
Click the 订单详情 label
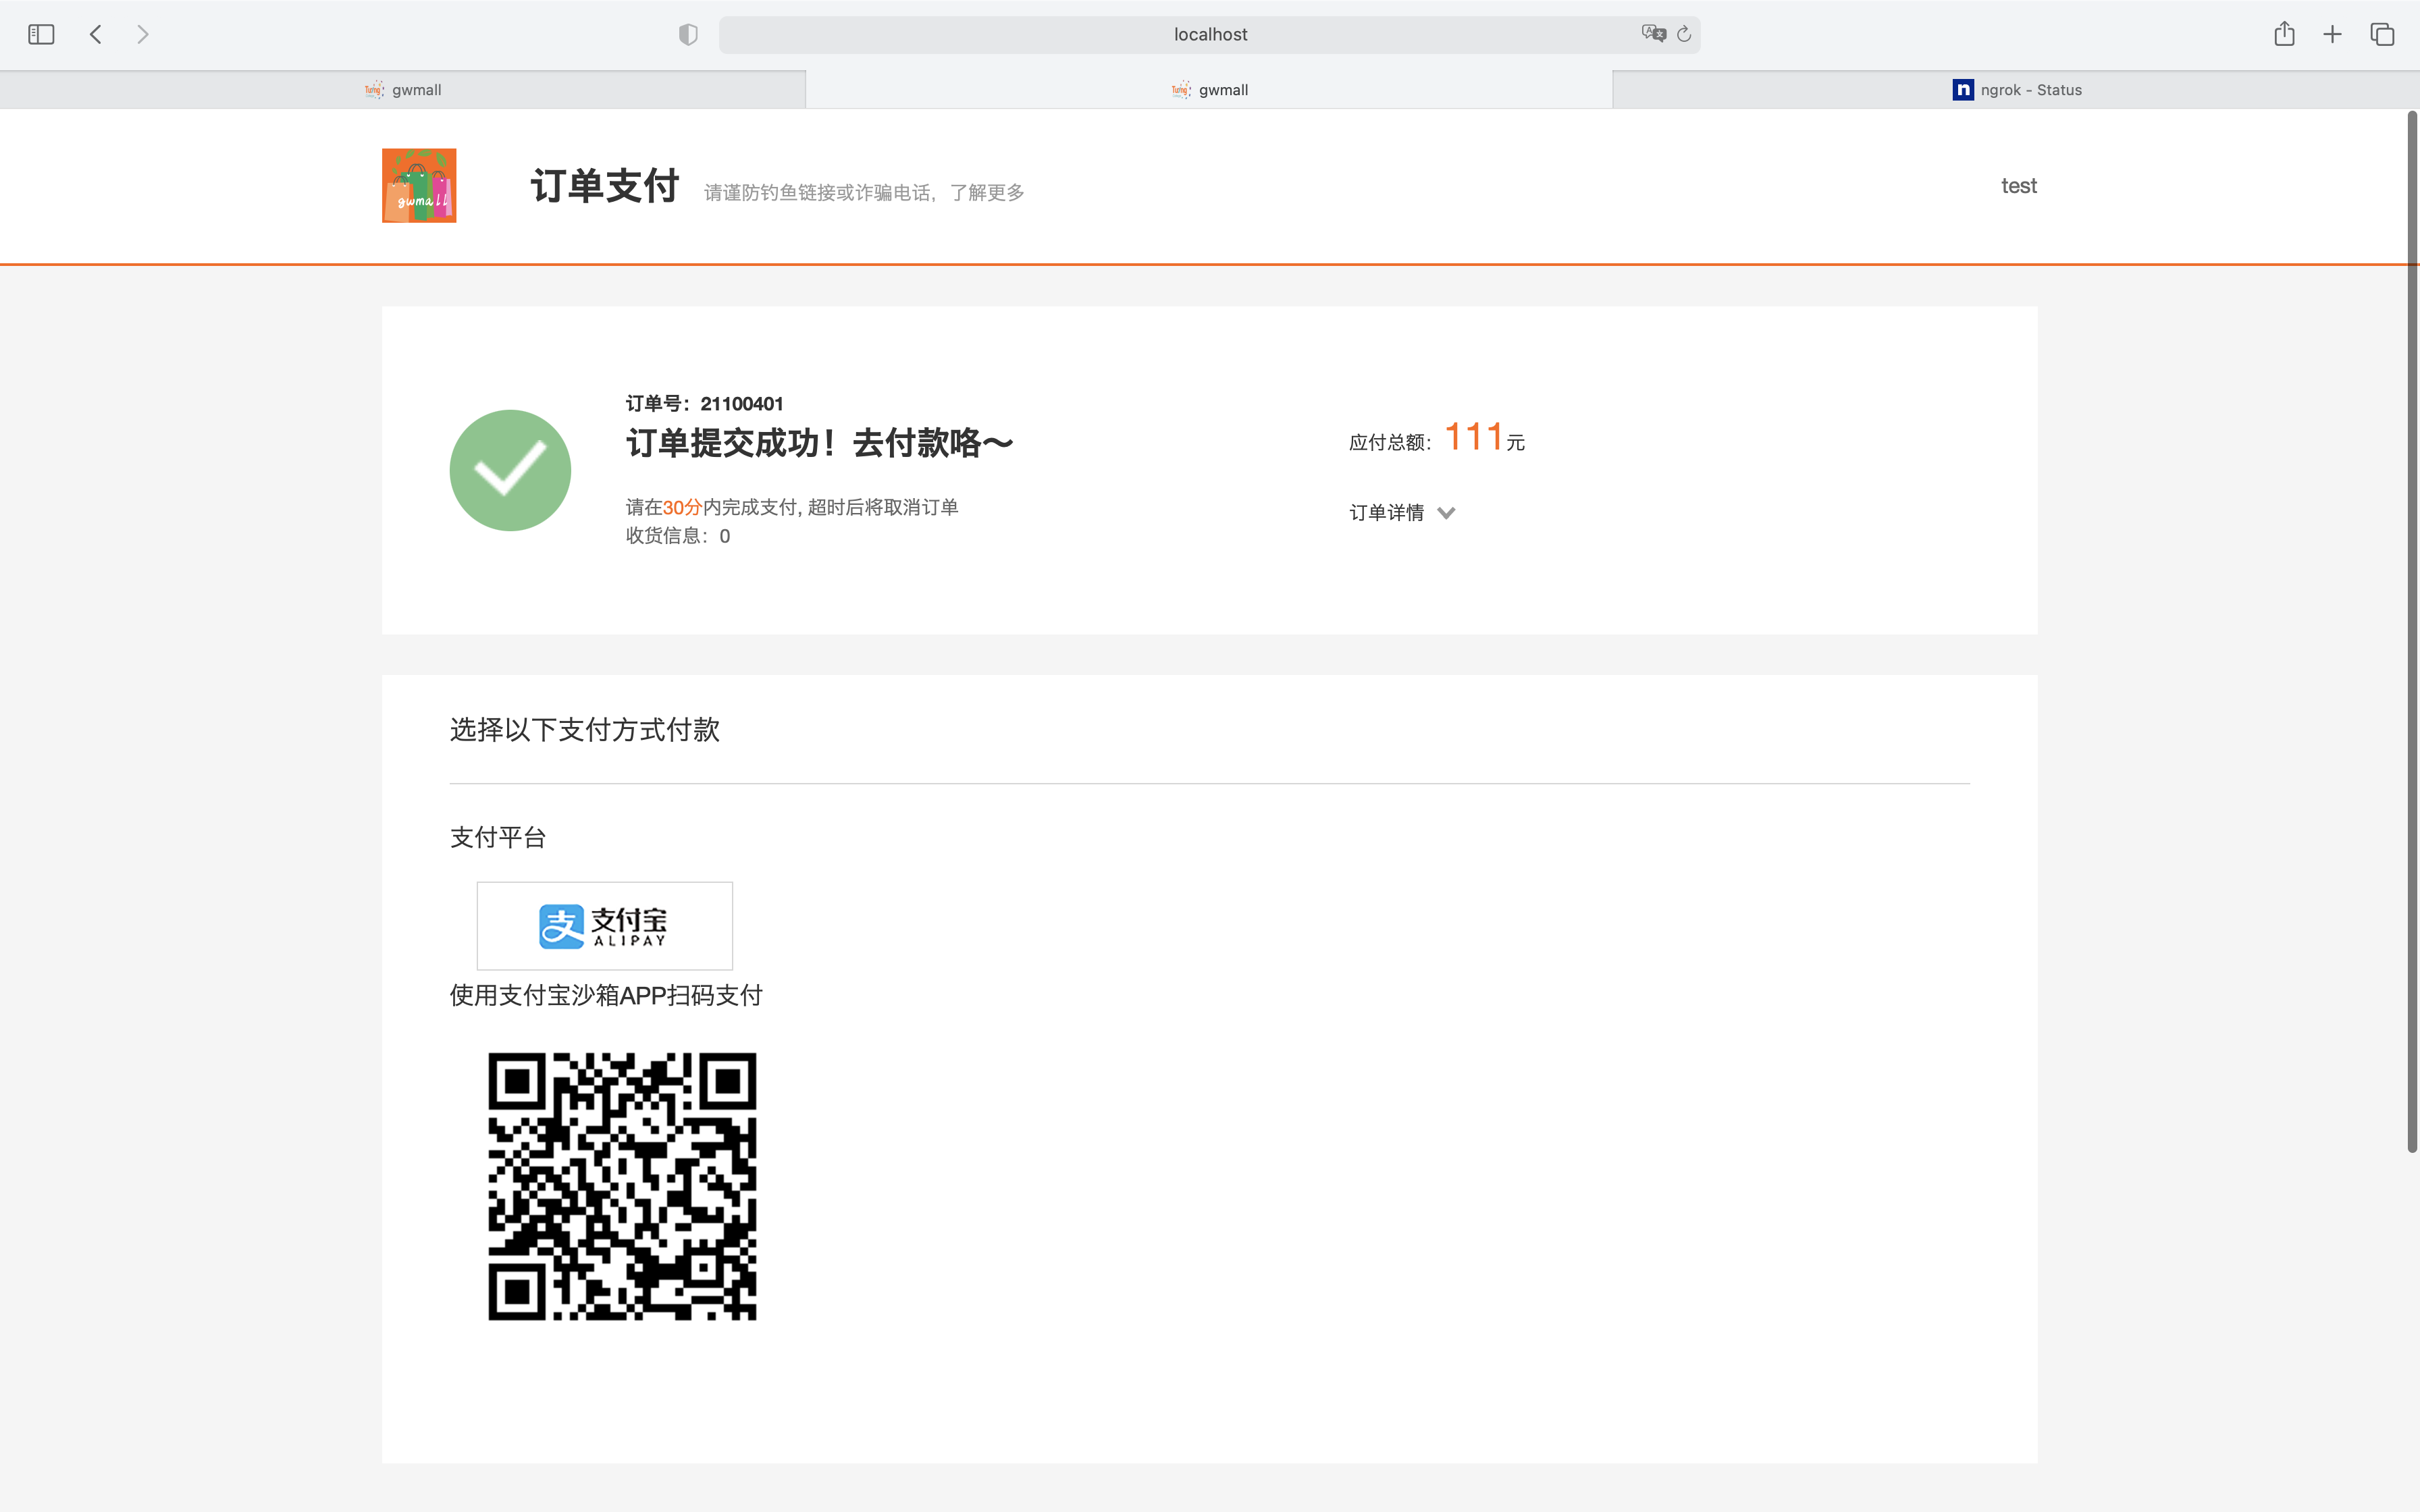point(1386,513)
